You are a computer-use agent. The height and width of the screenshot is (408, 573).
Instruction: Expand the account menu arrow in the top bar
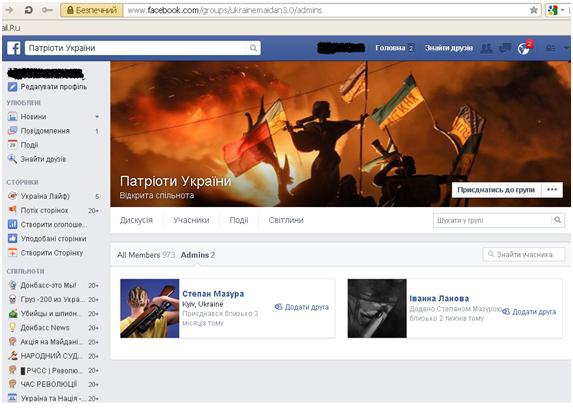566,48
